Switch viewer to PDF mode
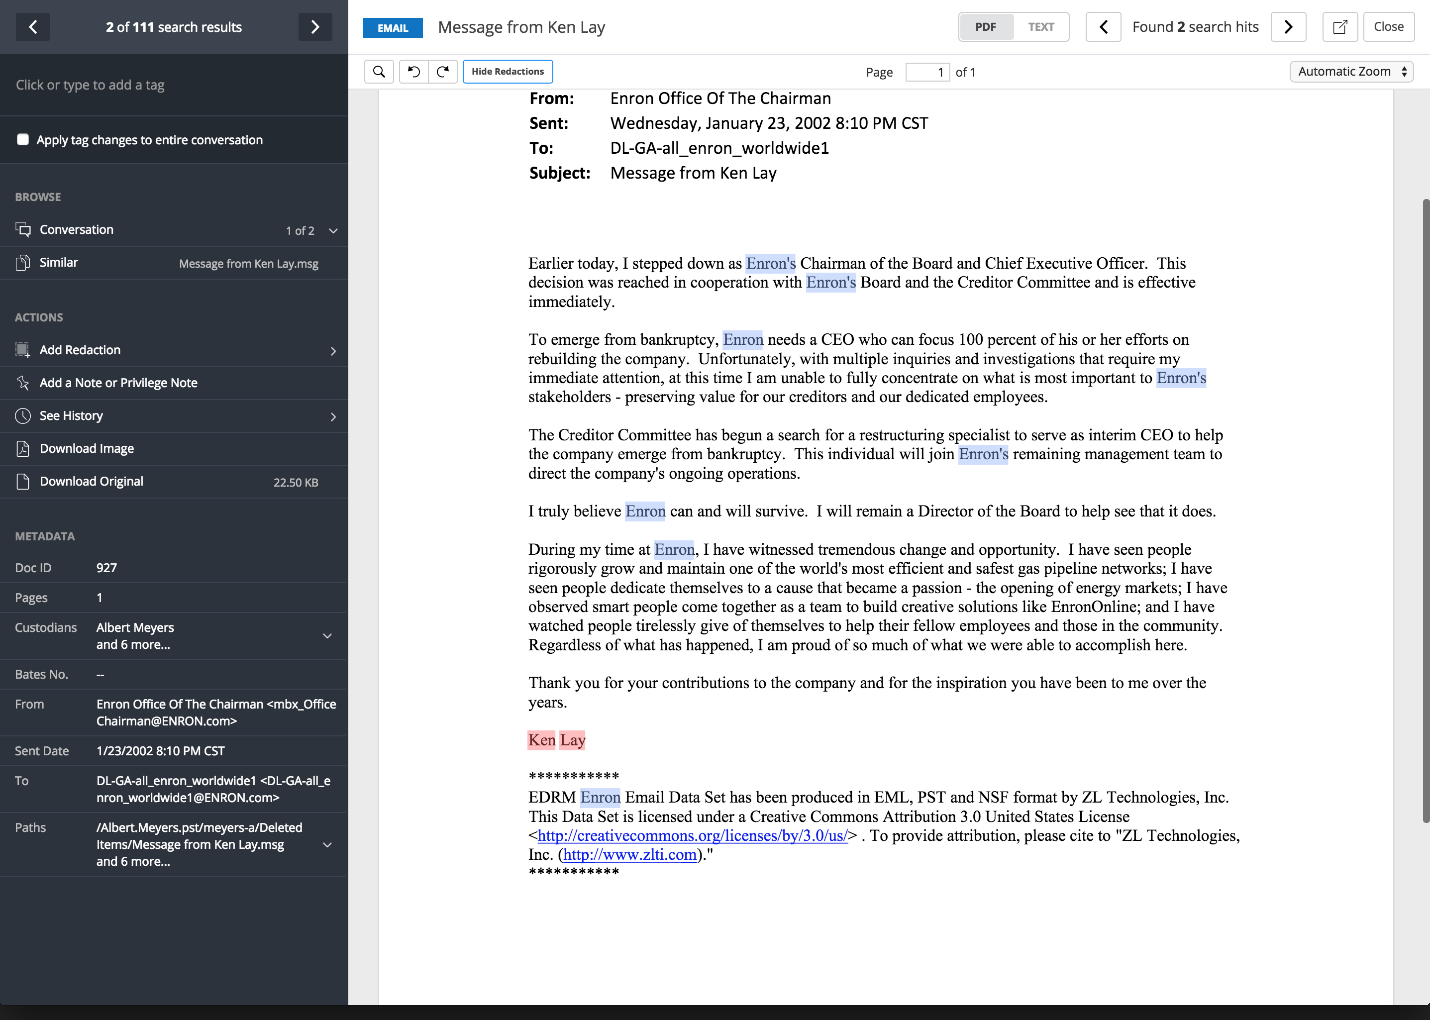1430x1020 pixels. tap(986, 27)
